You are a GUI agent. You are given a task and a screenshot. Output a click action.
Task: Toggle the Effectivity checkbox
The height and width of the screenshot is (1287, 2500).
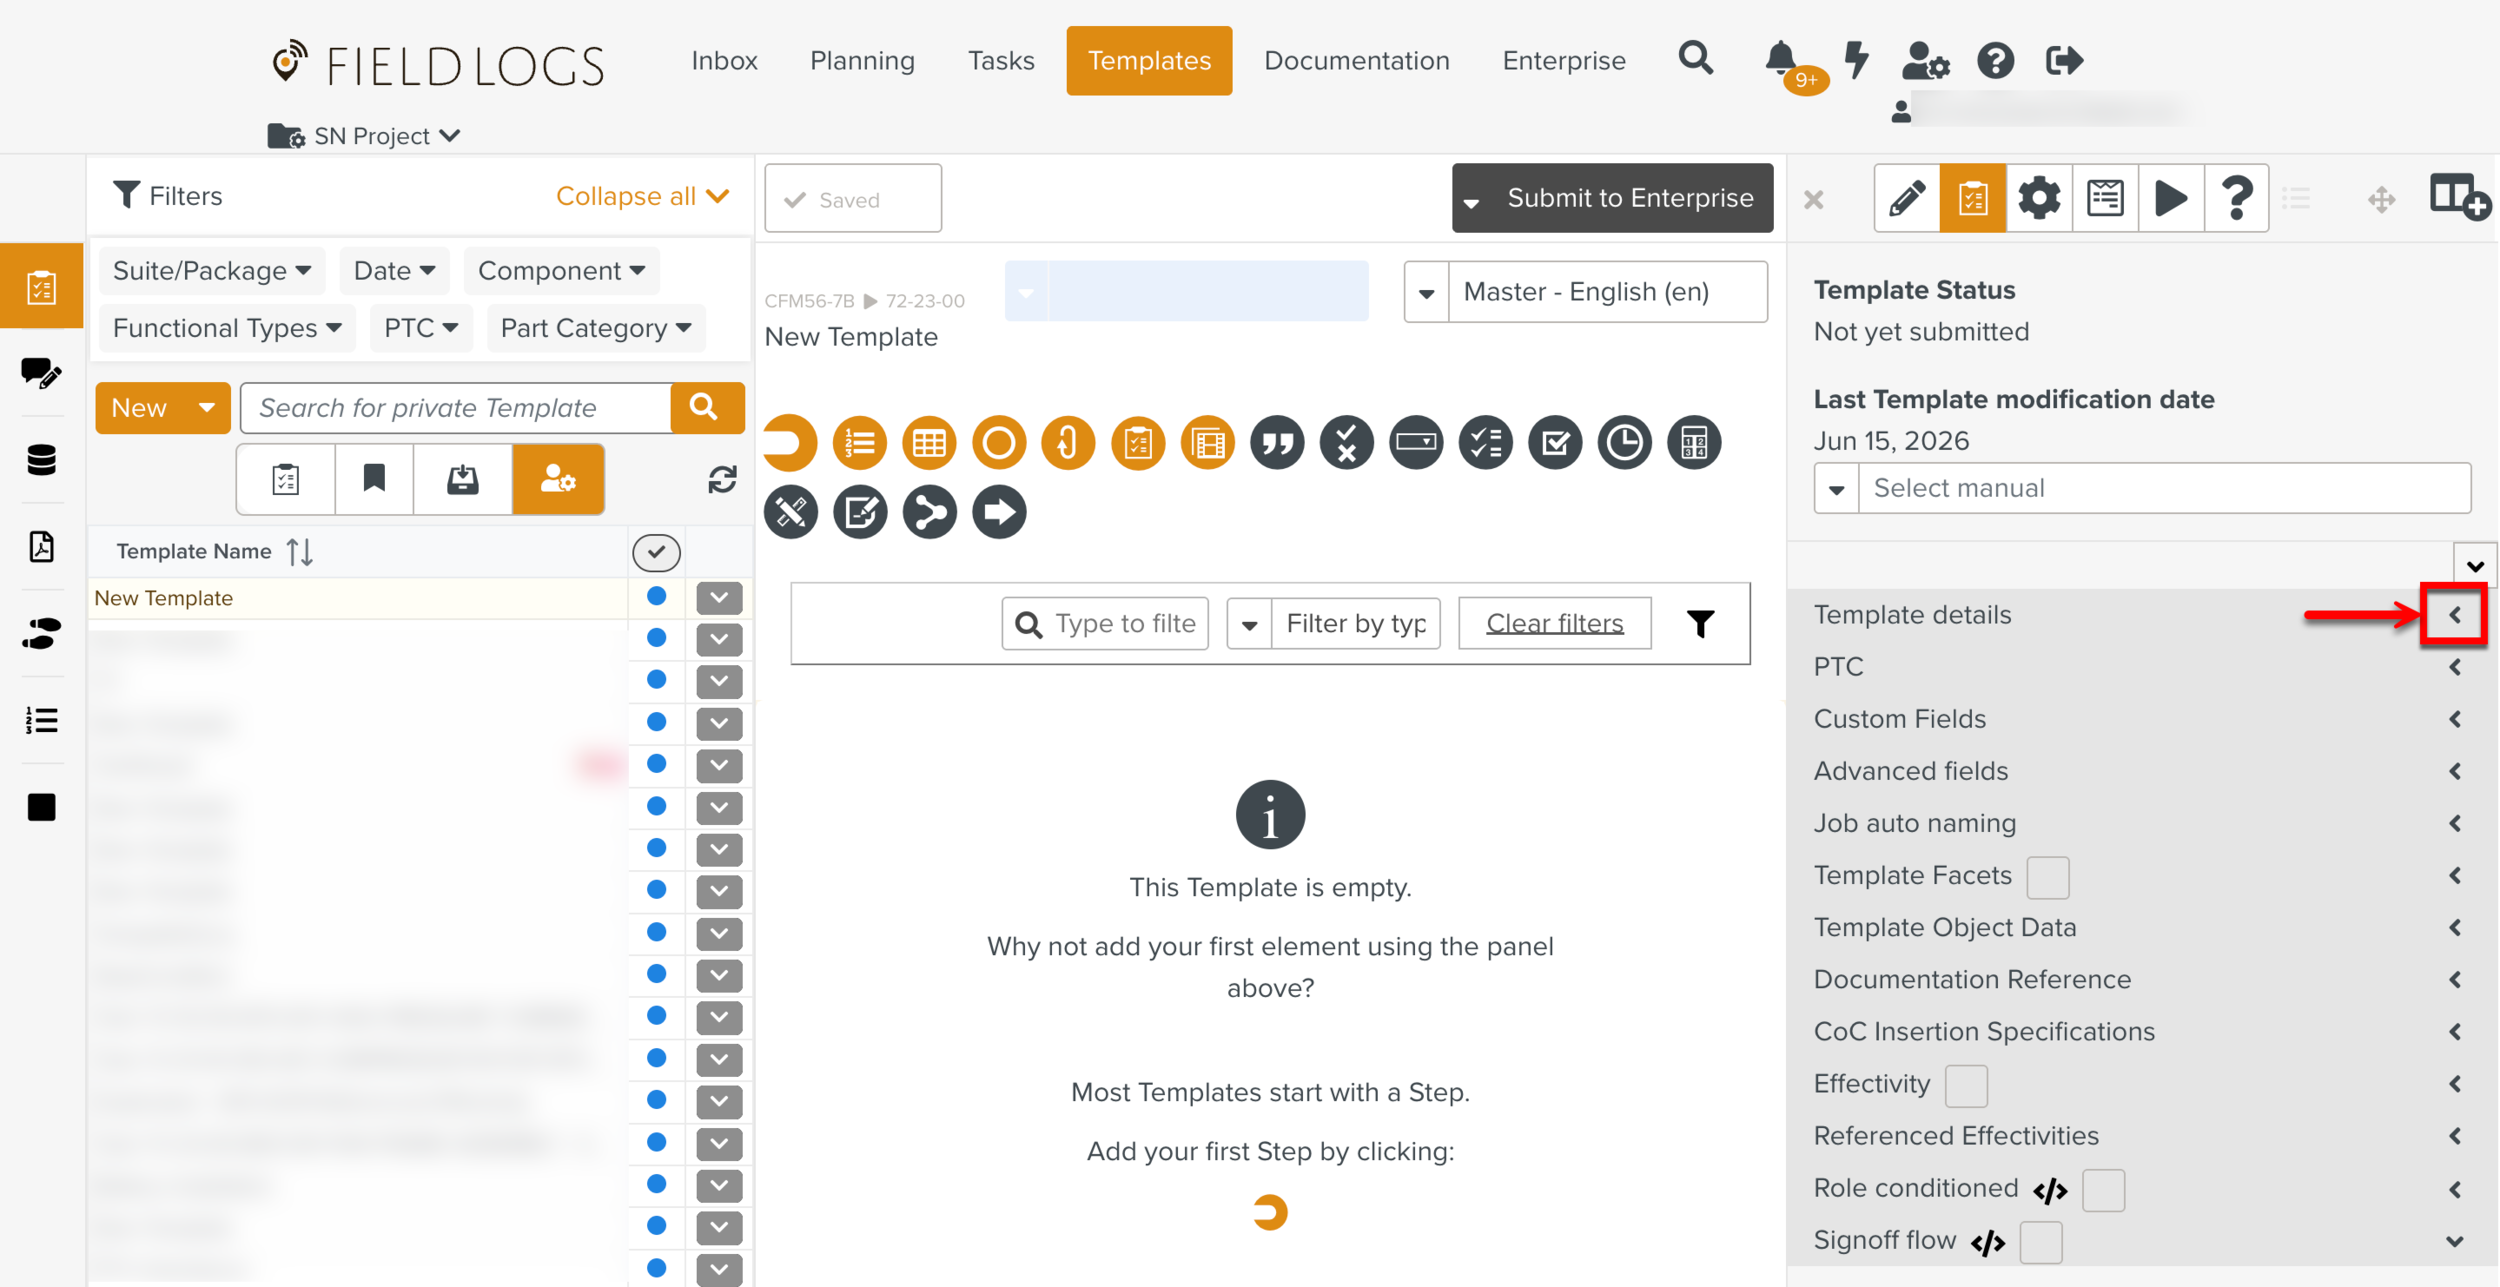point(1966,1085)
